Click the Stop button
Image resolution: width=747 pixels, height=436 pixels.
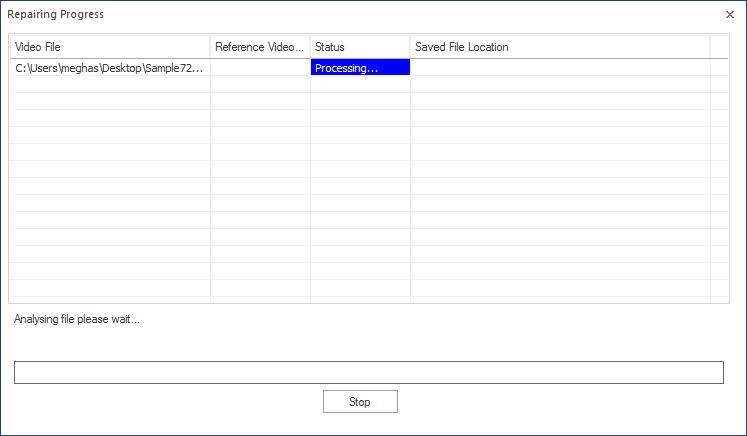click(x=360, y=402)
